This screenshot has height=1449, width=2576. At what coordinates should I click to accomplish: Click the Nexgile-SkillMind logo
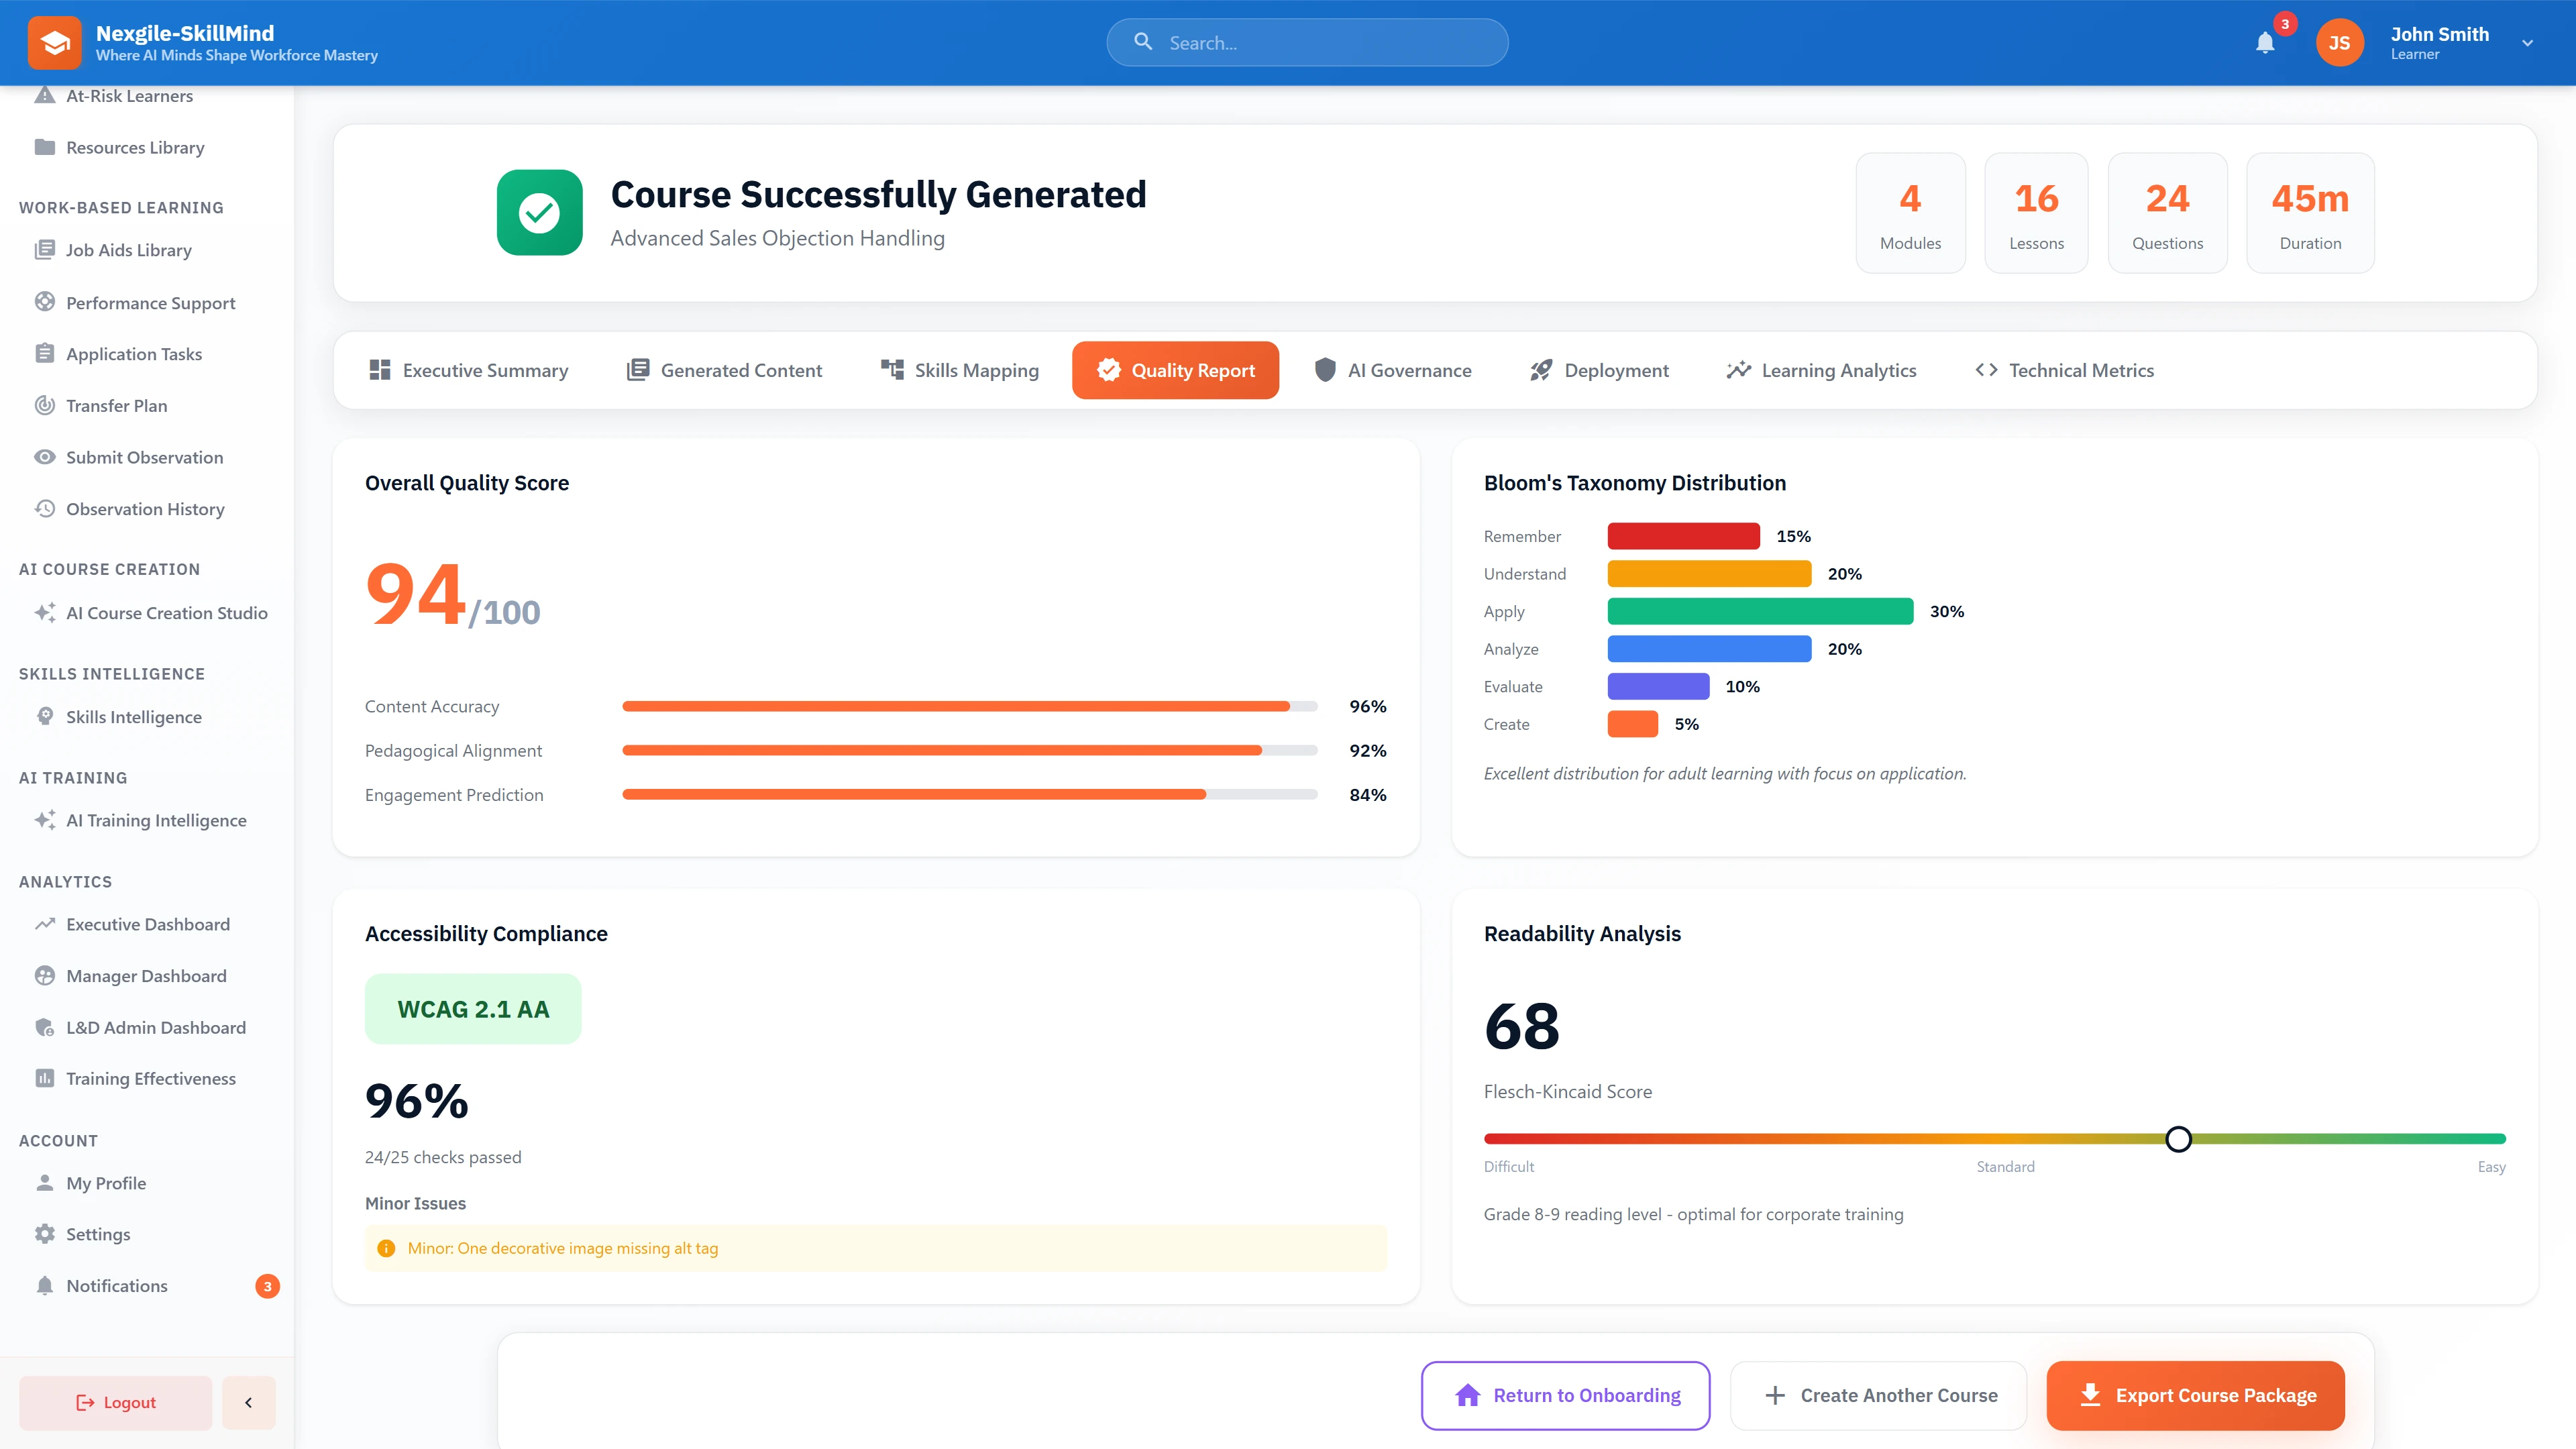(x=55, y=42)
